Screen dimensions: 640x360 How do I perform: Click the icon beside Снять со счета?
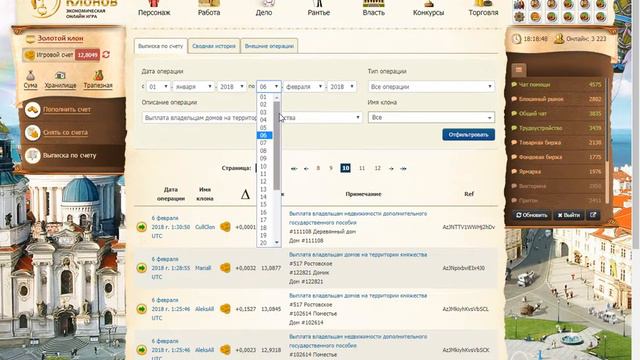[x=33, y=133]
